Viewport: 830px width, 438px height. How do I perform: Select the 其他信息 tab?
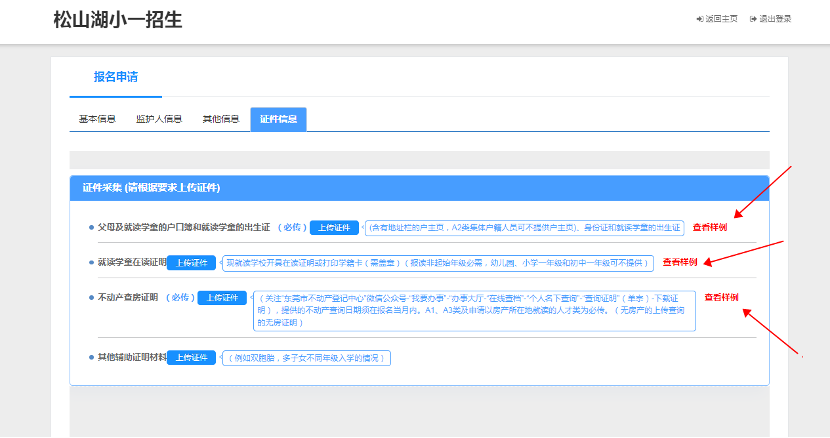(220, 119)
